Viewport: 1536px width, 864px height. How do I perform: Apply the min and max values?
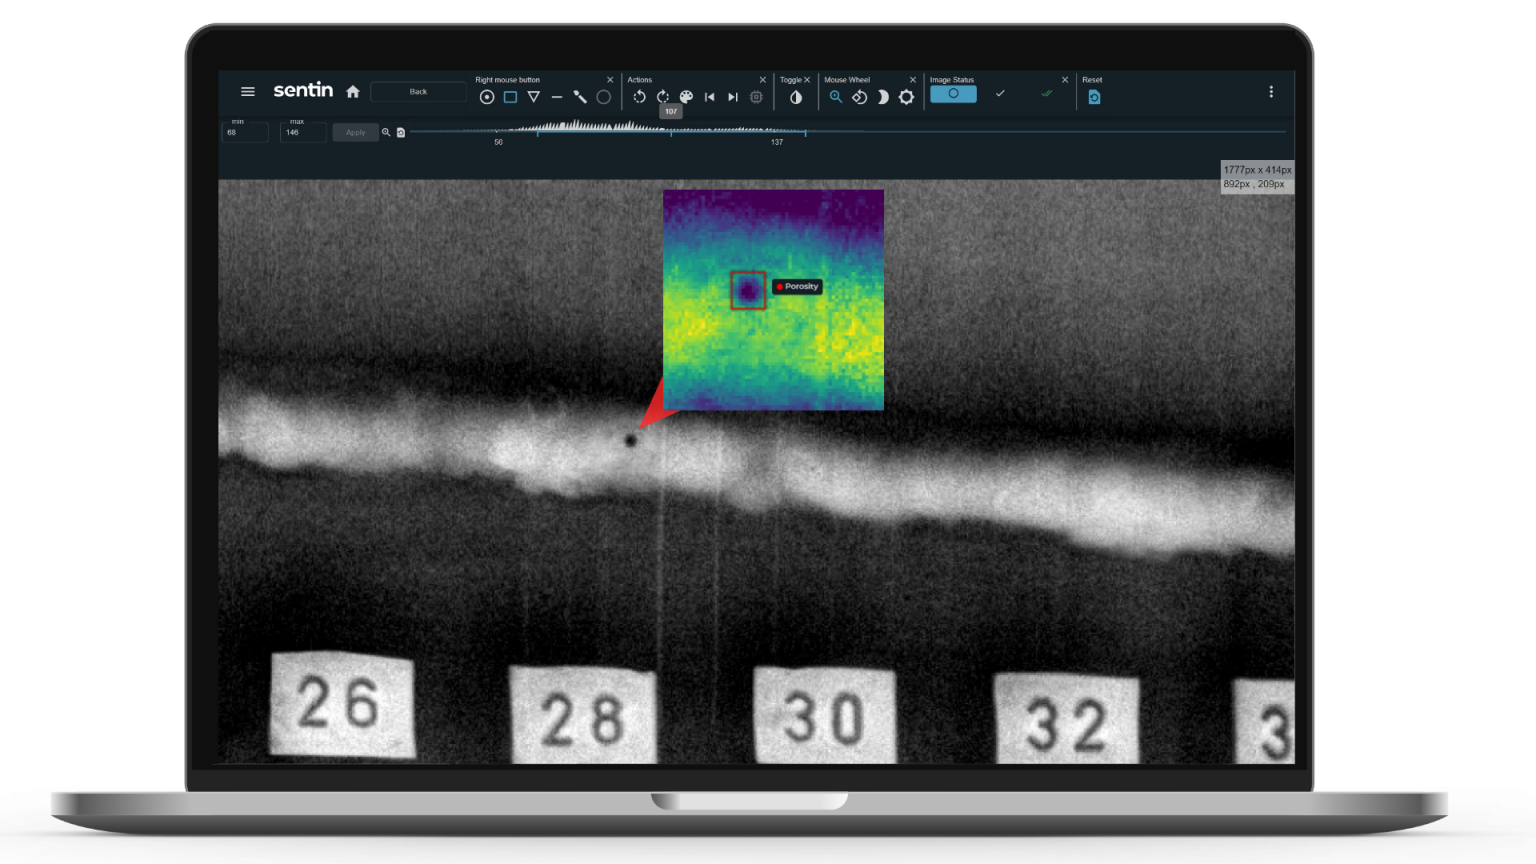(x=355, y=132)
